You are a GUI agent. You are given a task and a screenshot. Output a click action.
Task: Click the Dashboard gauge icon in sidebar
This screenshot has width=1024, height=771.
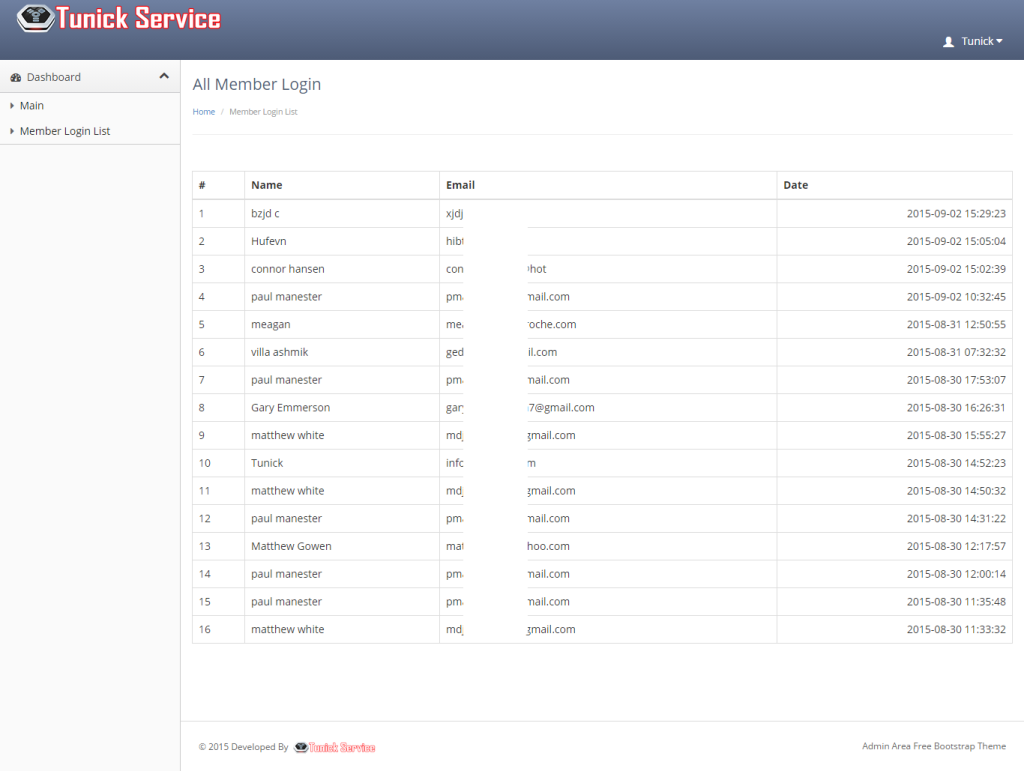(x=16, y=77)
